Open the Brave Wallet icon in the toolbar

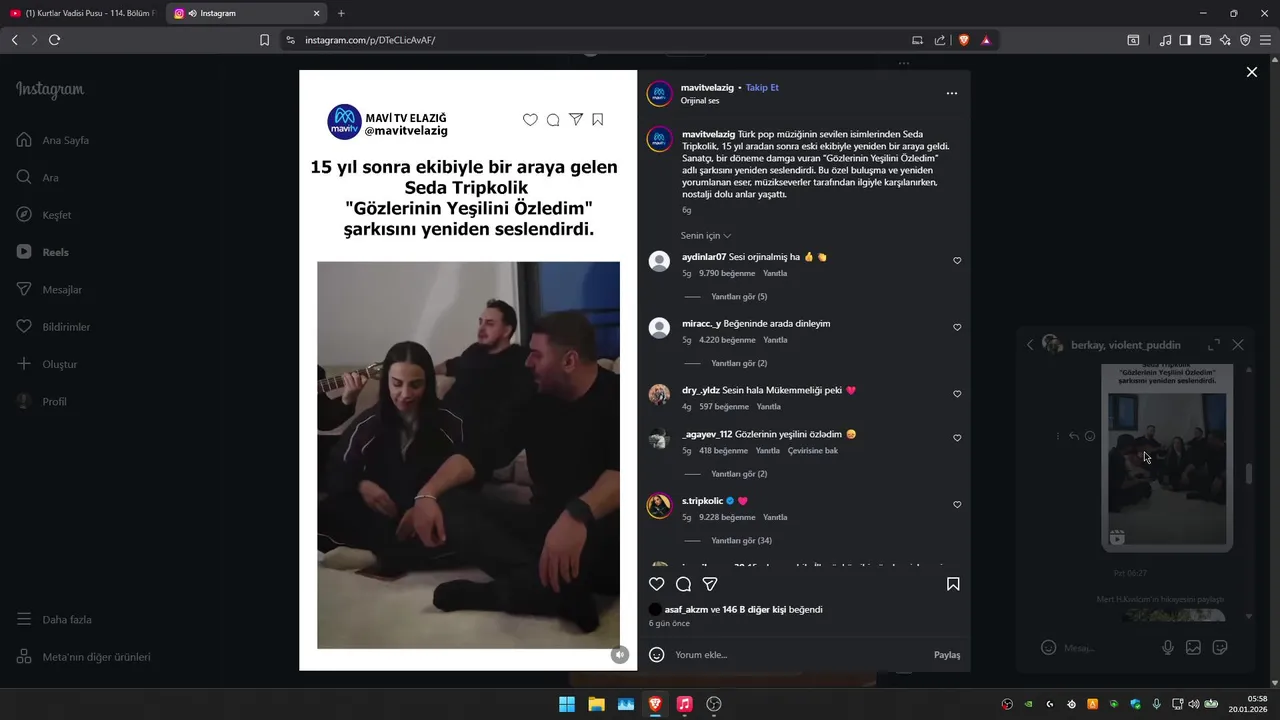tap(1205, 40)
